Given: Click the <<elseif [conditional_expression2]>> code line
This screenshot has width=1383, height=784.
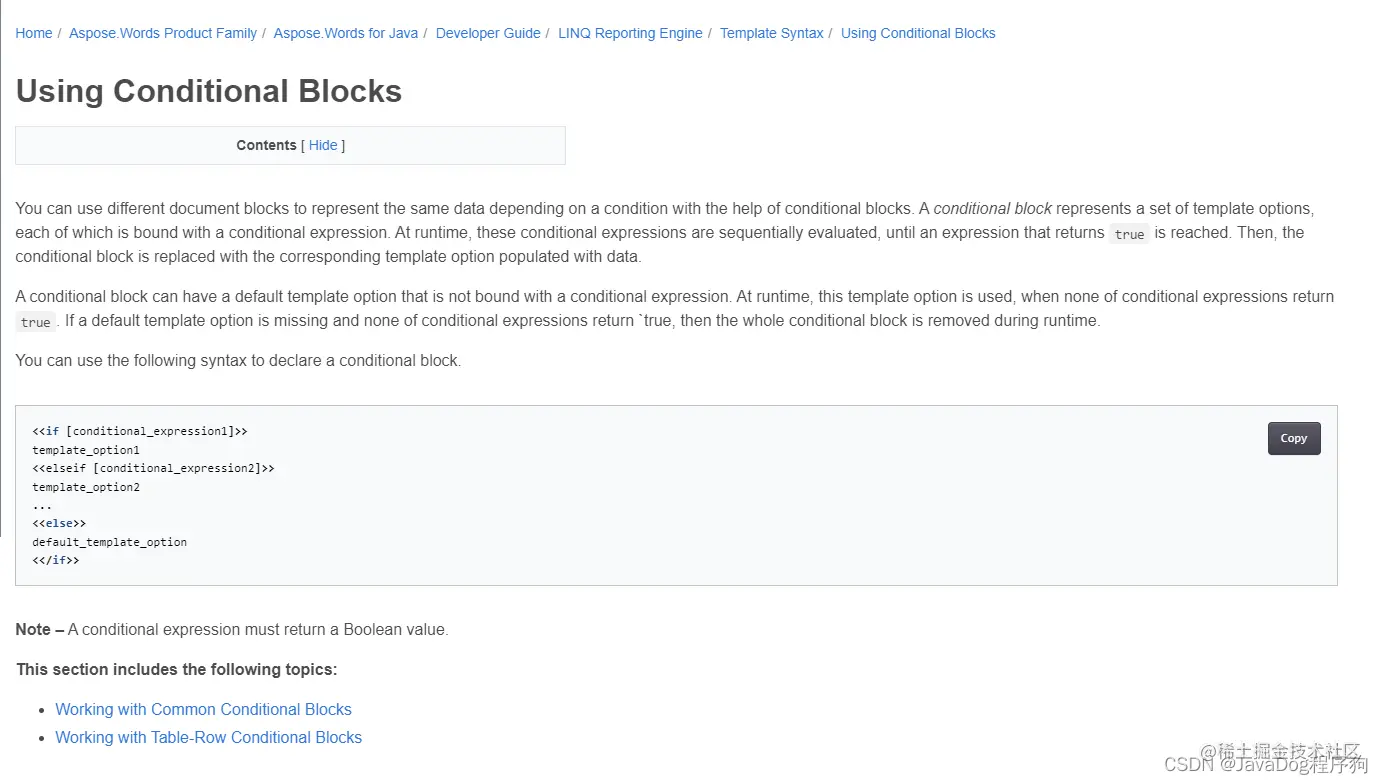Looking at the screenshot, I should 153,468.
